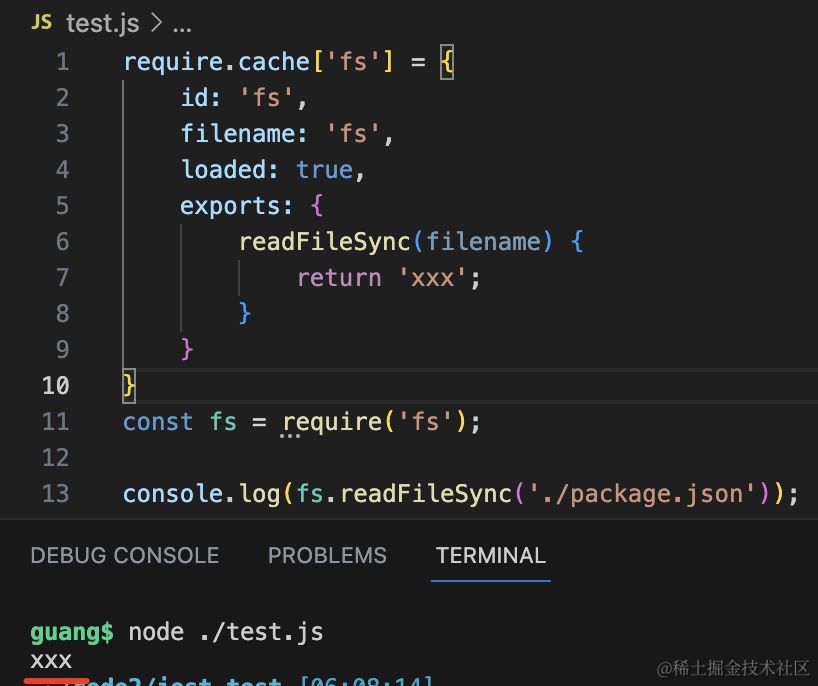Image resolution: width=818 pixels, height=686 pixels.
Task: Click the highlighted line number 10
Action: 56,386
